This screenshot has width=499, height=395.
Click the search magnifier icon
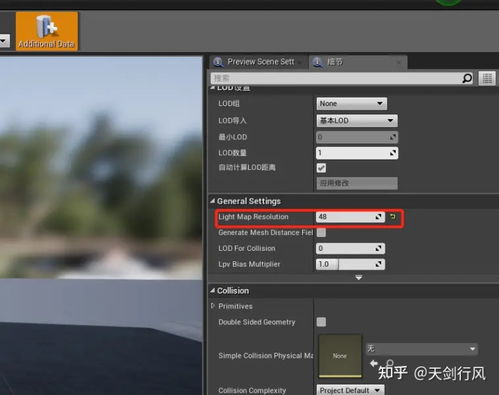(x=467, y=78)
